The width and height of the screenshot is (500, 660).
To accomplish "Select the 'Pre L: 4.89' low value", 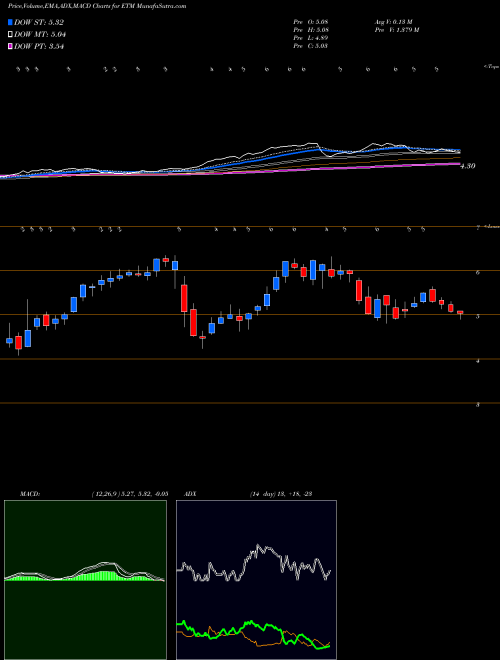I will coord(311,38).
